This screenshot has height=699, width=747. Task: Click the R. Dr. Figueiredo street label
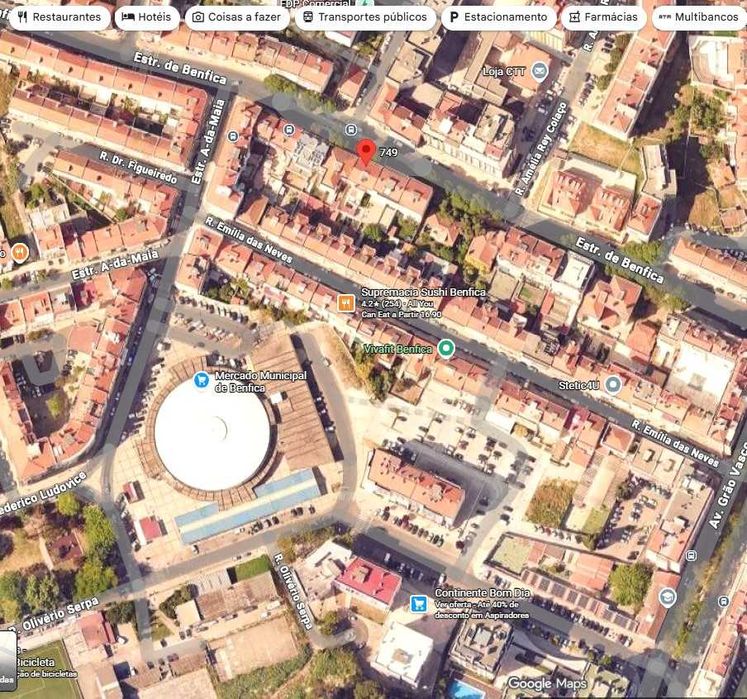tap(138, 168)
